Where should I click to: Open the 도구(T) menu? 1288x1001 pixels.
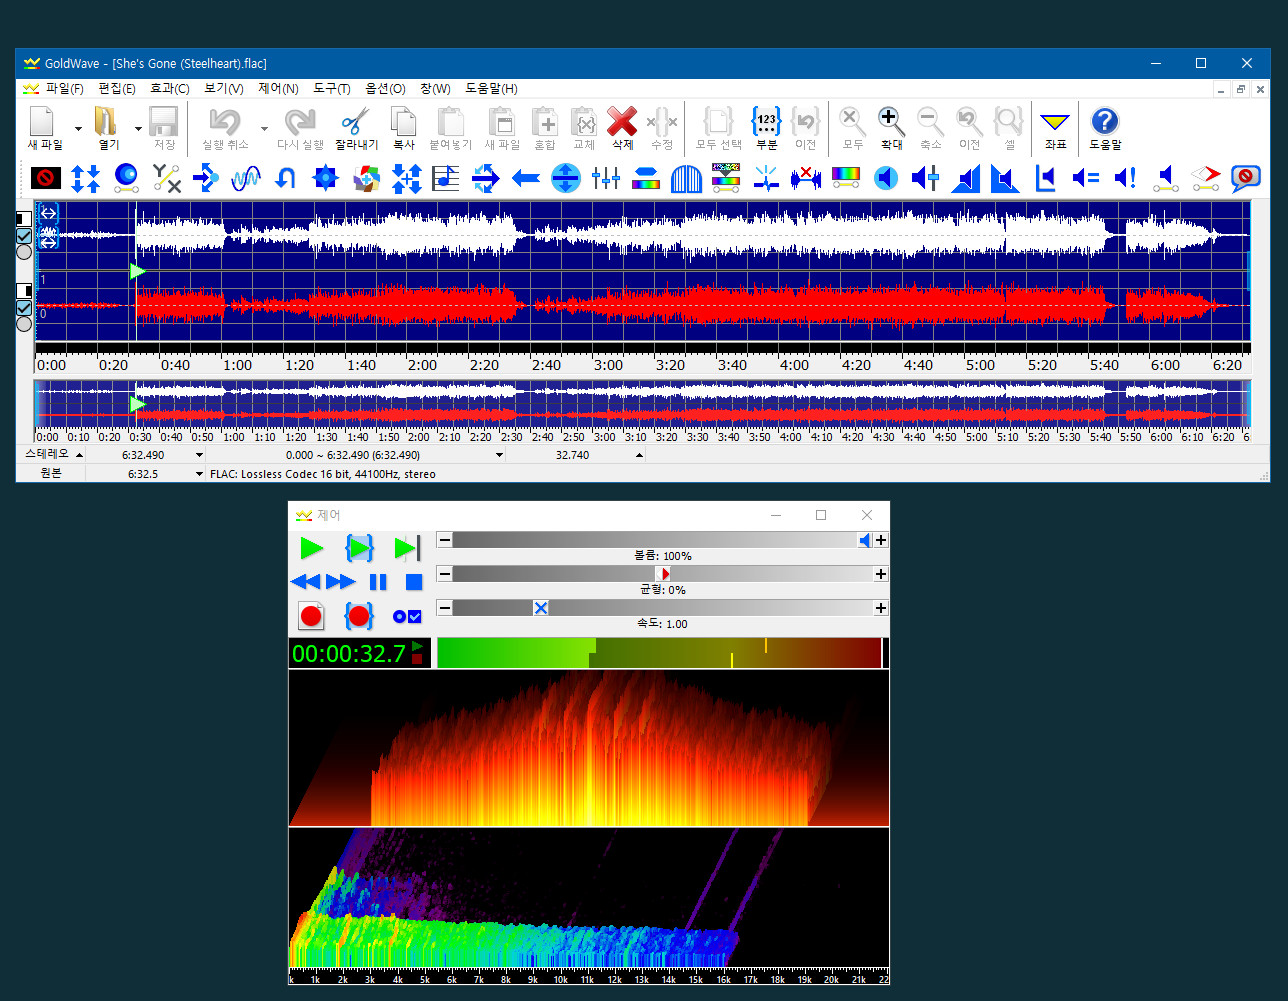pyautogui.click(x=332, y=89)
